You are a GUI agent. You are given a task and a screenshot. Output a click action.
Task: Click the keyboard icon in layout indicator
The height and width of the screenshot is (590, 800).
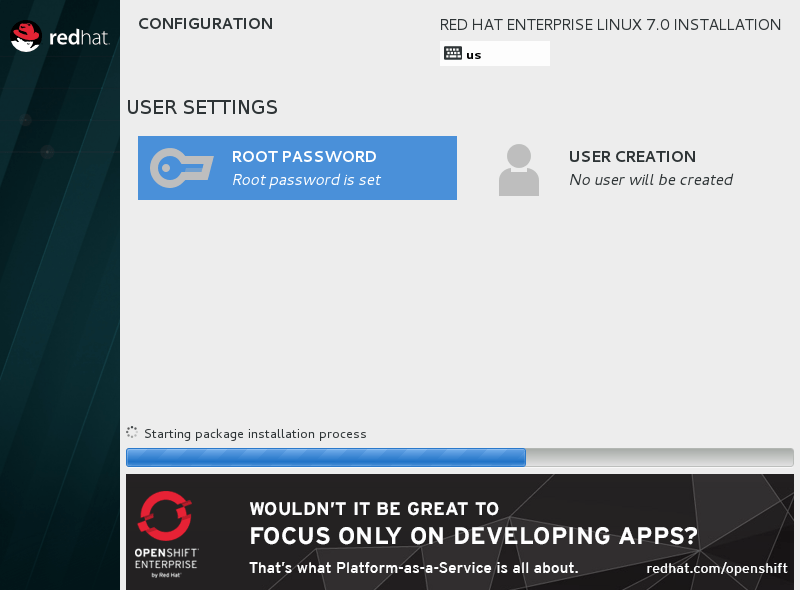coord(453,54)
